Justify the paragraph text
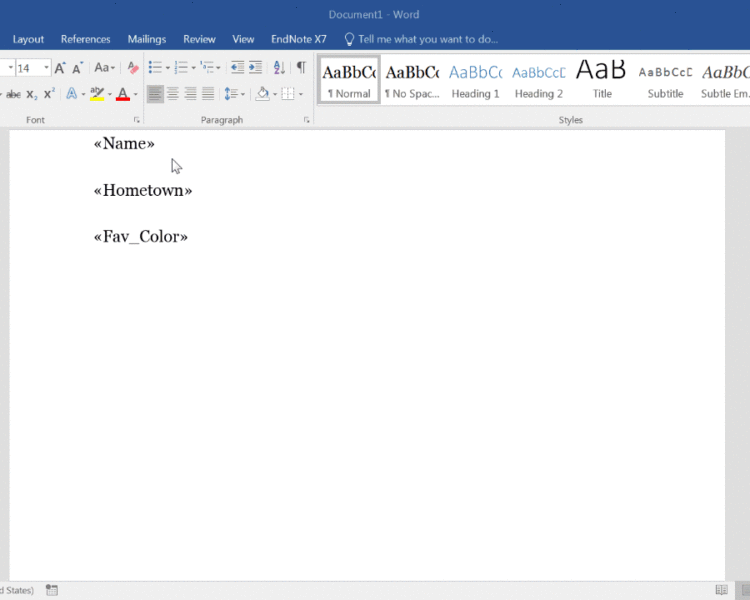Image resolution: width=750 pixels, height=600 pixels. tap(208, 94)
